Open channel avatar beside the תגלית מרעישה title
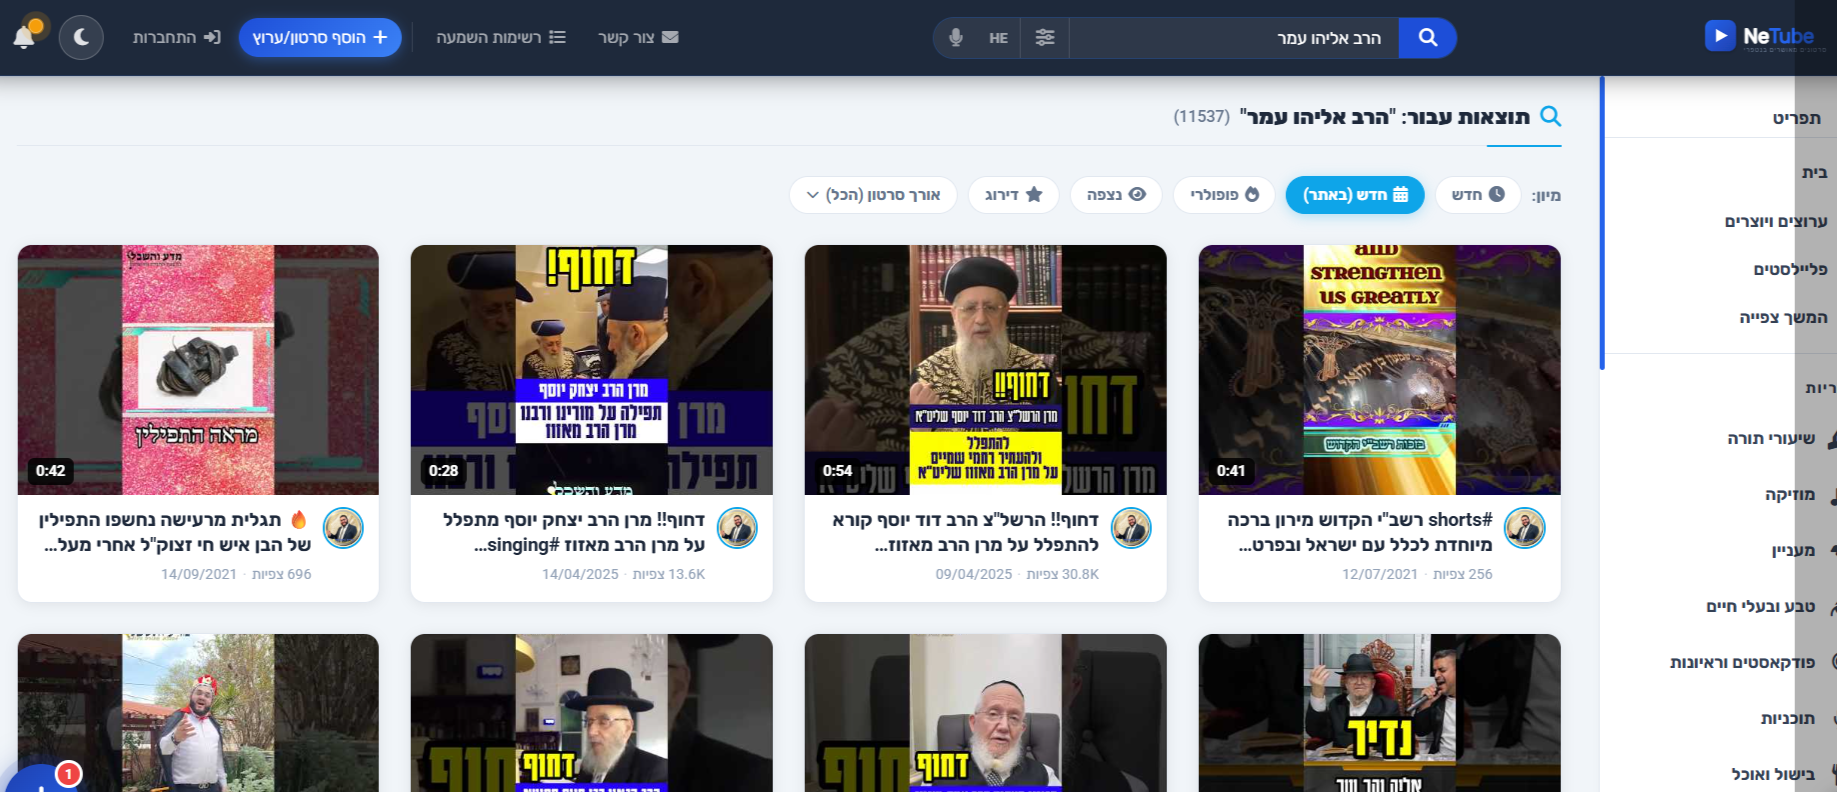The height and width of the screenshot is (792, 1837). coord(343,528)
